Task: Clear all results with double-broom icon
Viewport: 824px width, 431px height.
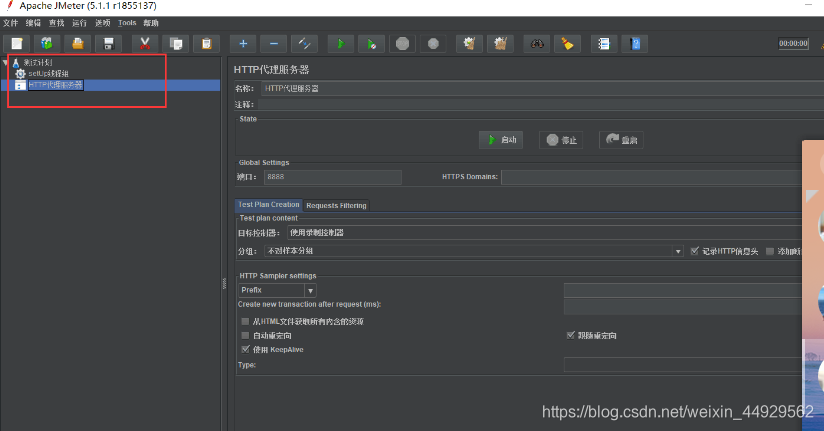Action: [500, 44]
